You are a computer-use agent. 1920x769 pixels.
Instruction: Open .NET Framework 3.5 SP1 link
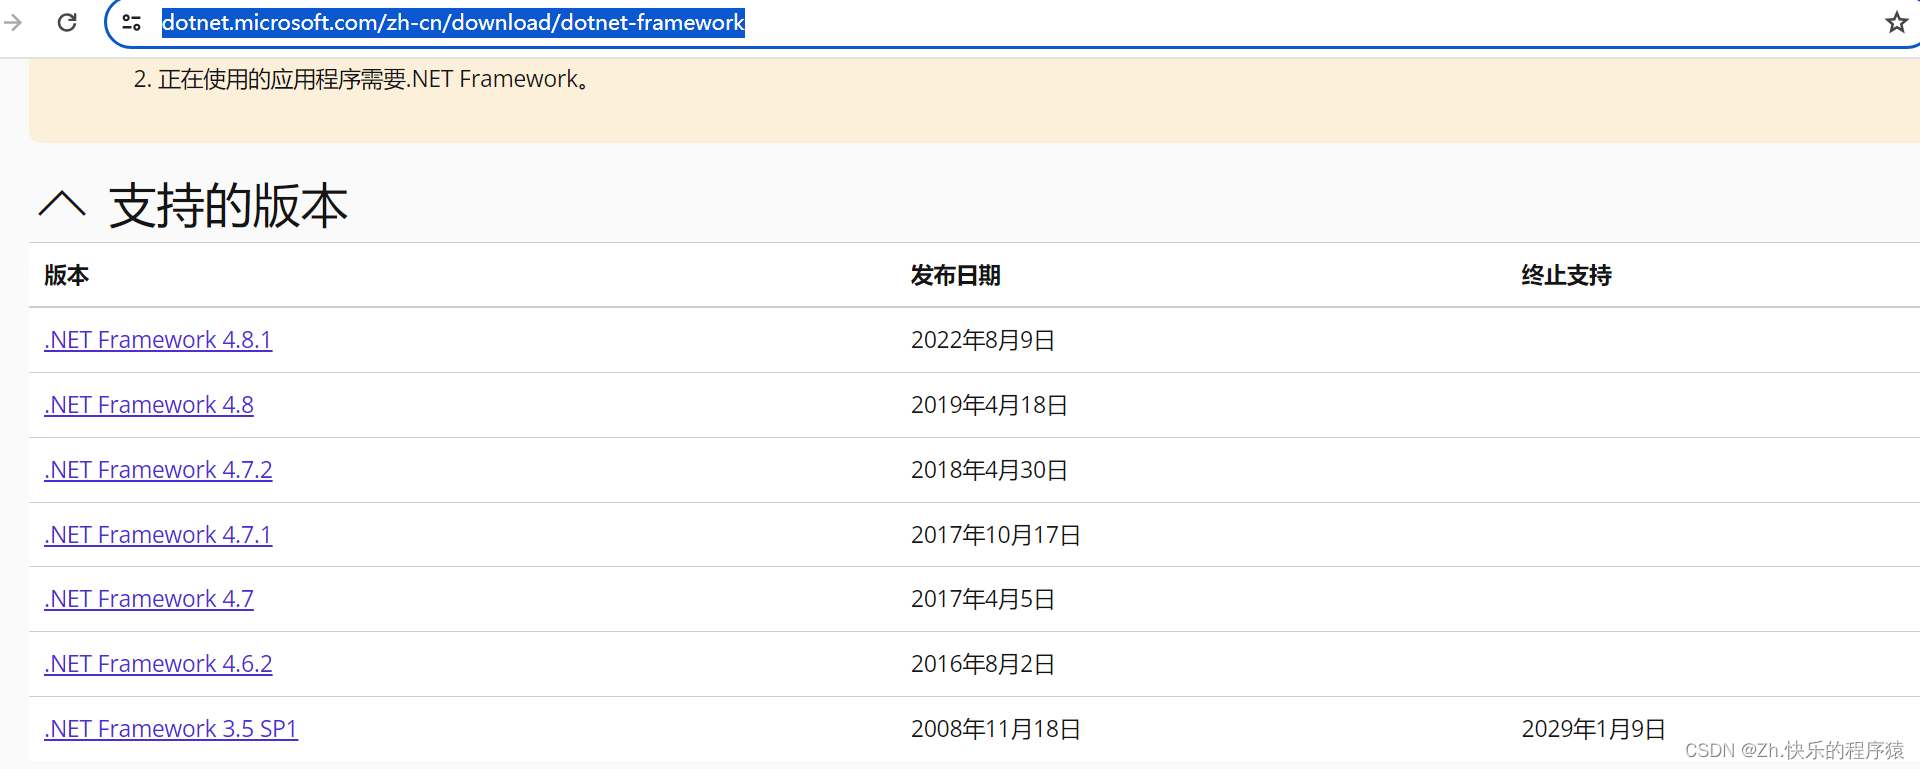(171, 729)
